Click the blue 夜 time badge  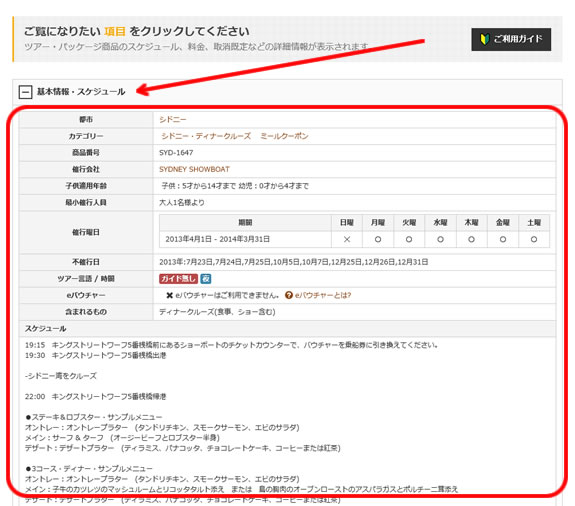[206, 279]
